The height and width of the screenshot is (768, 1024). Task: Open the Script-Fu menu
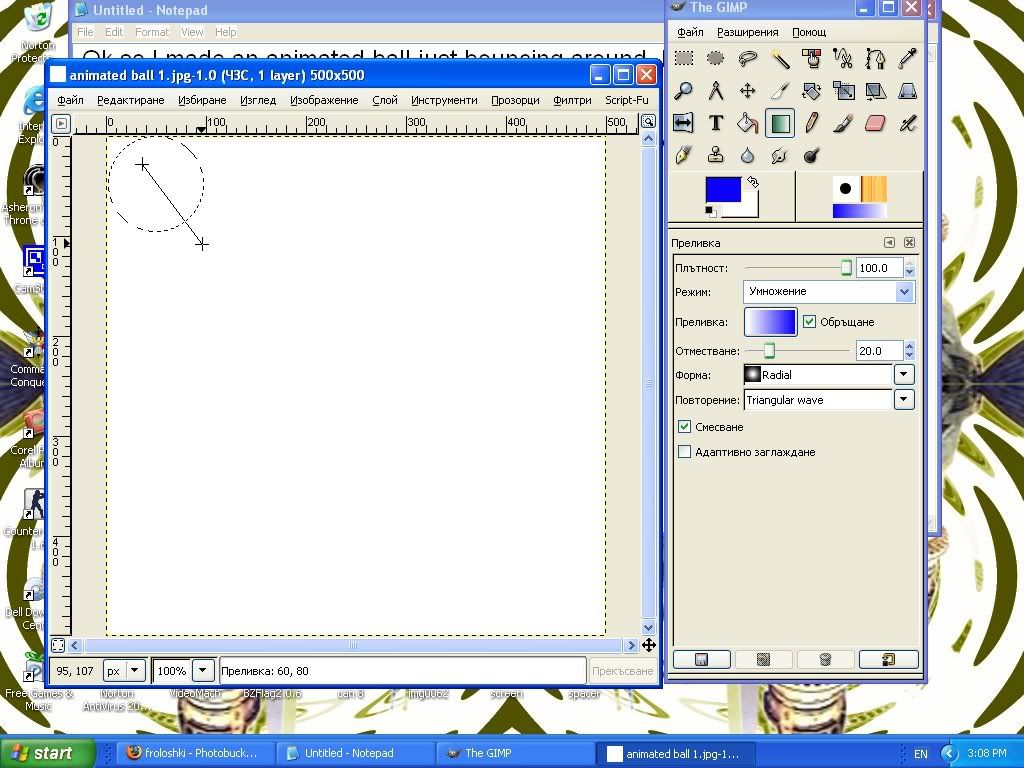click(627, 100)
